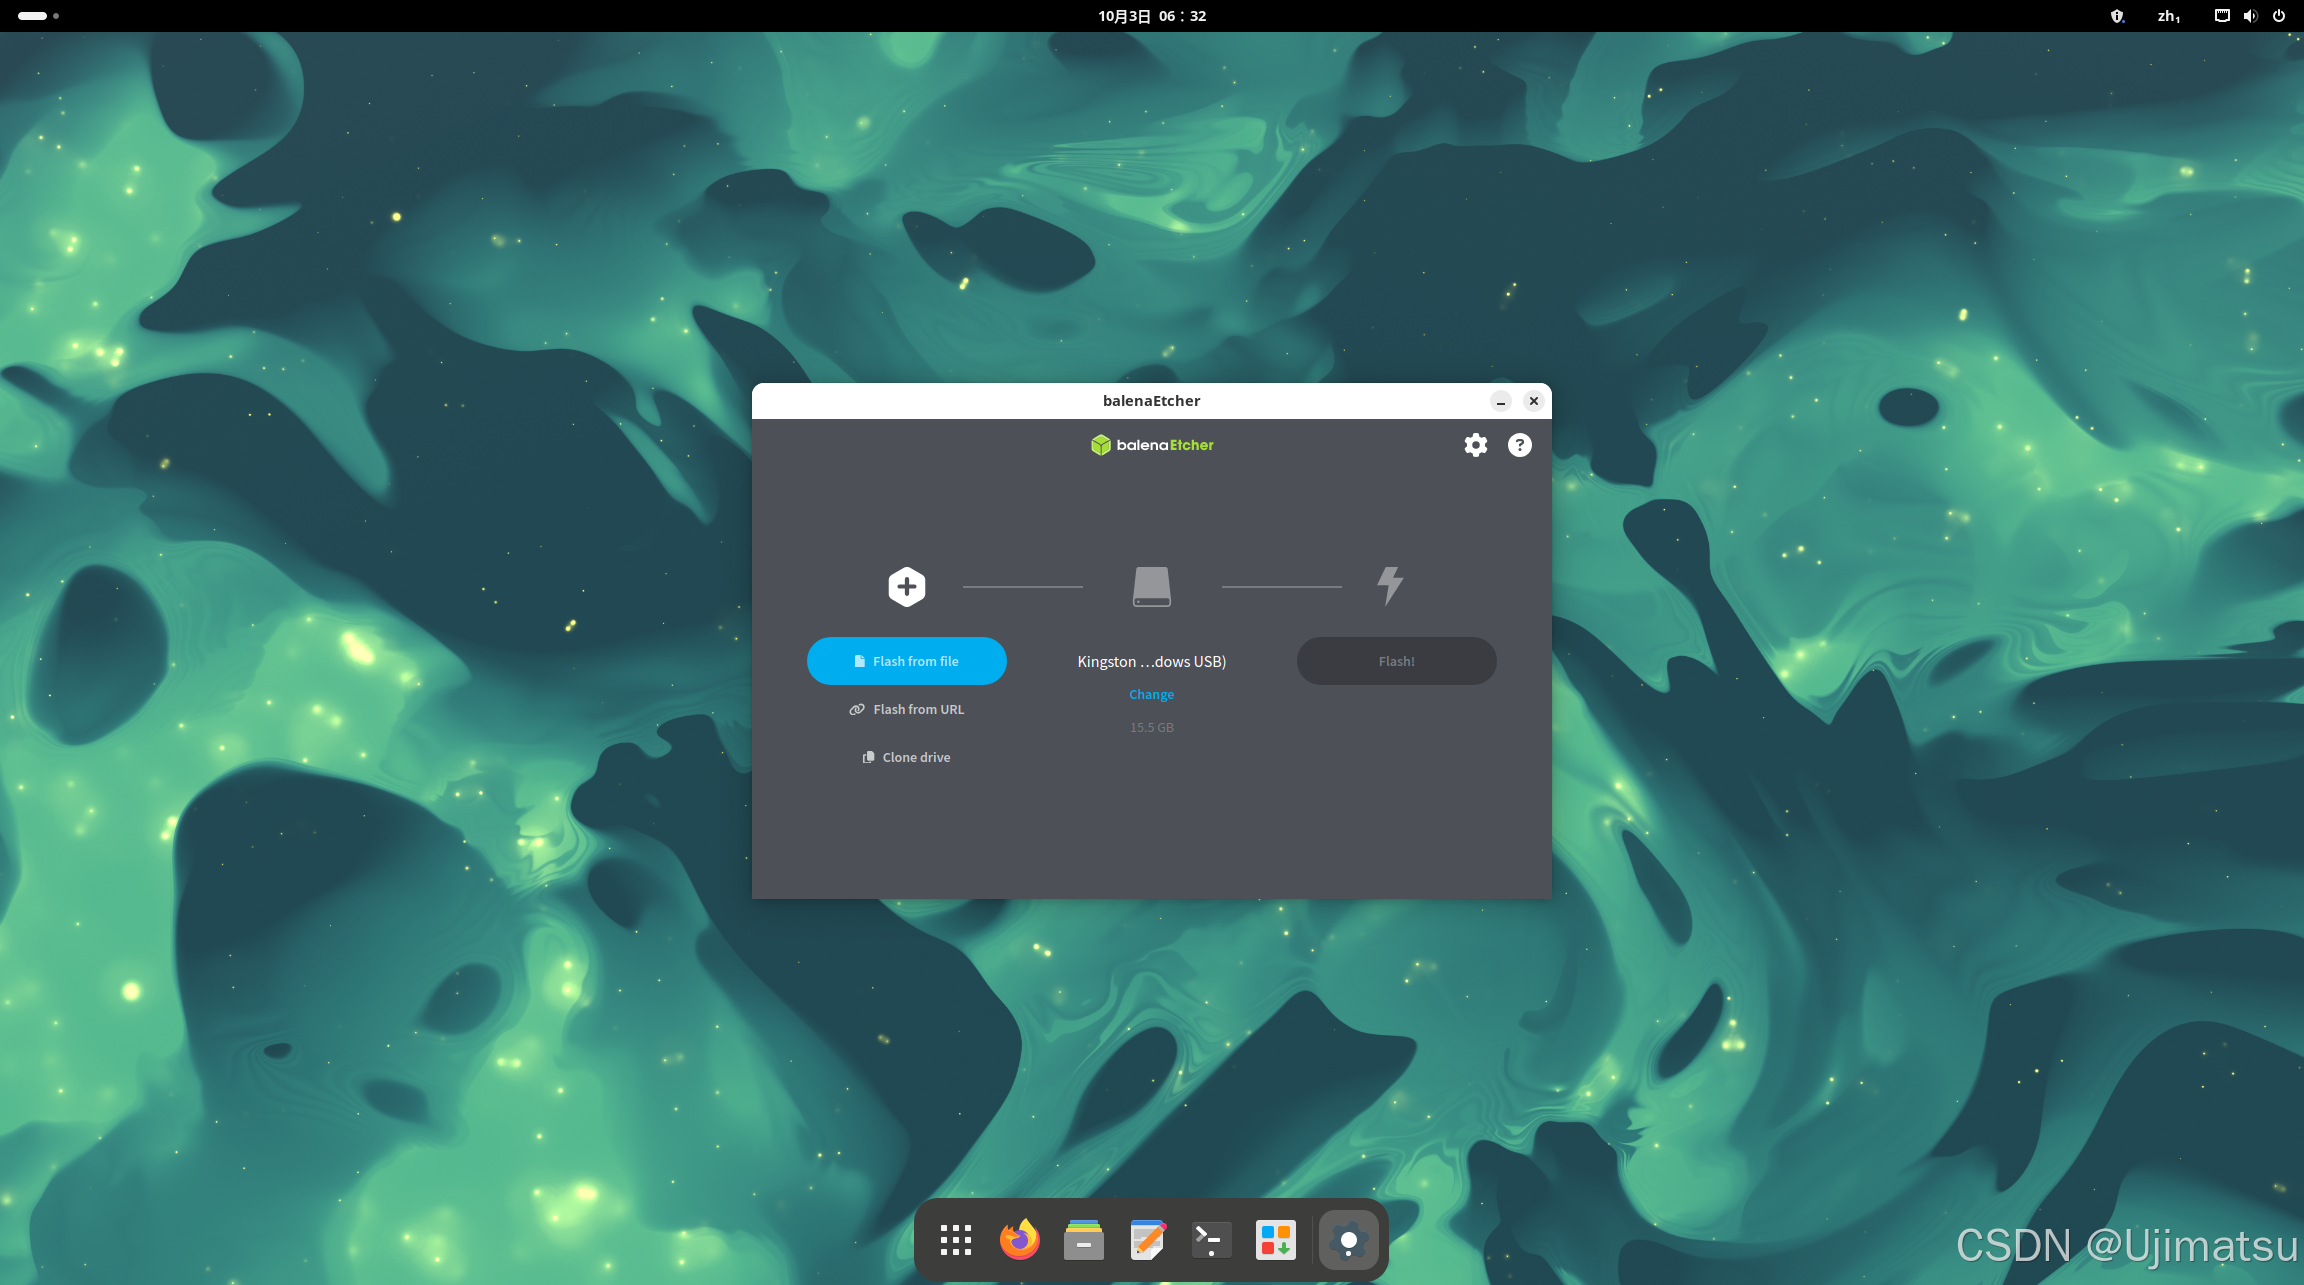Choose Flash from URL option
Image resolution: width=2304 pixels, height=1285 pixels.
click(906, 709)
